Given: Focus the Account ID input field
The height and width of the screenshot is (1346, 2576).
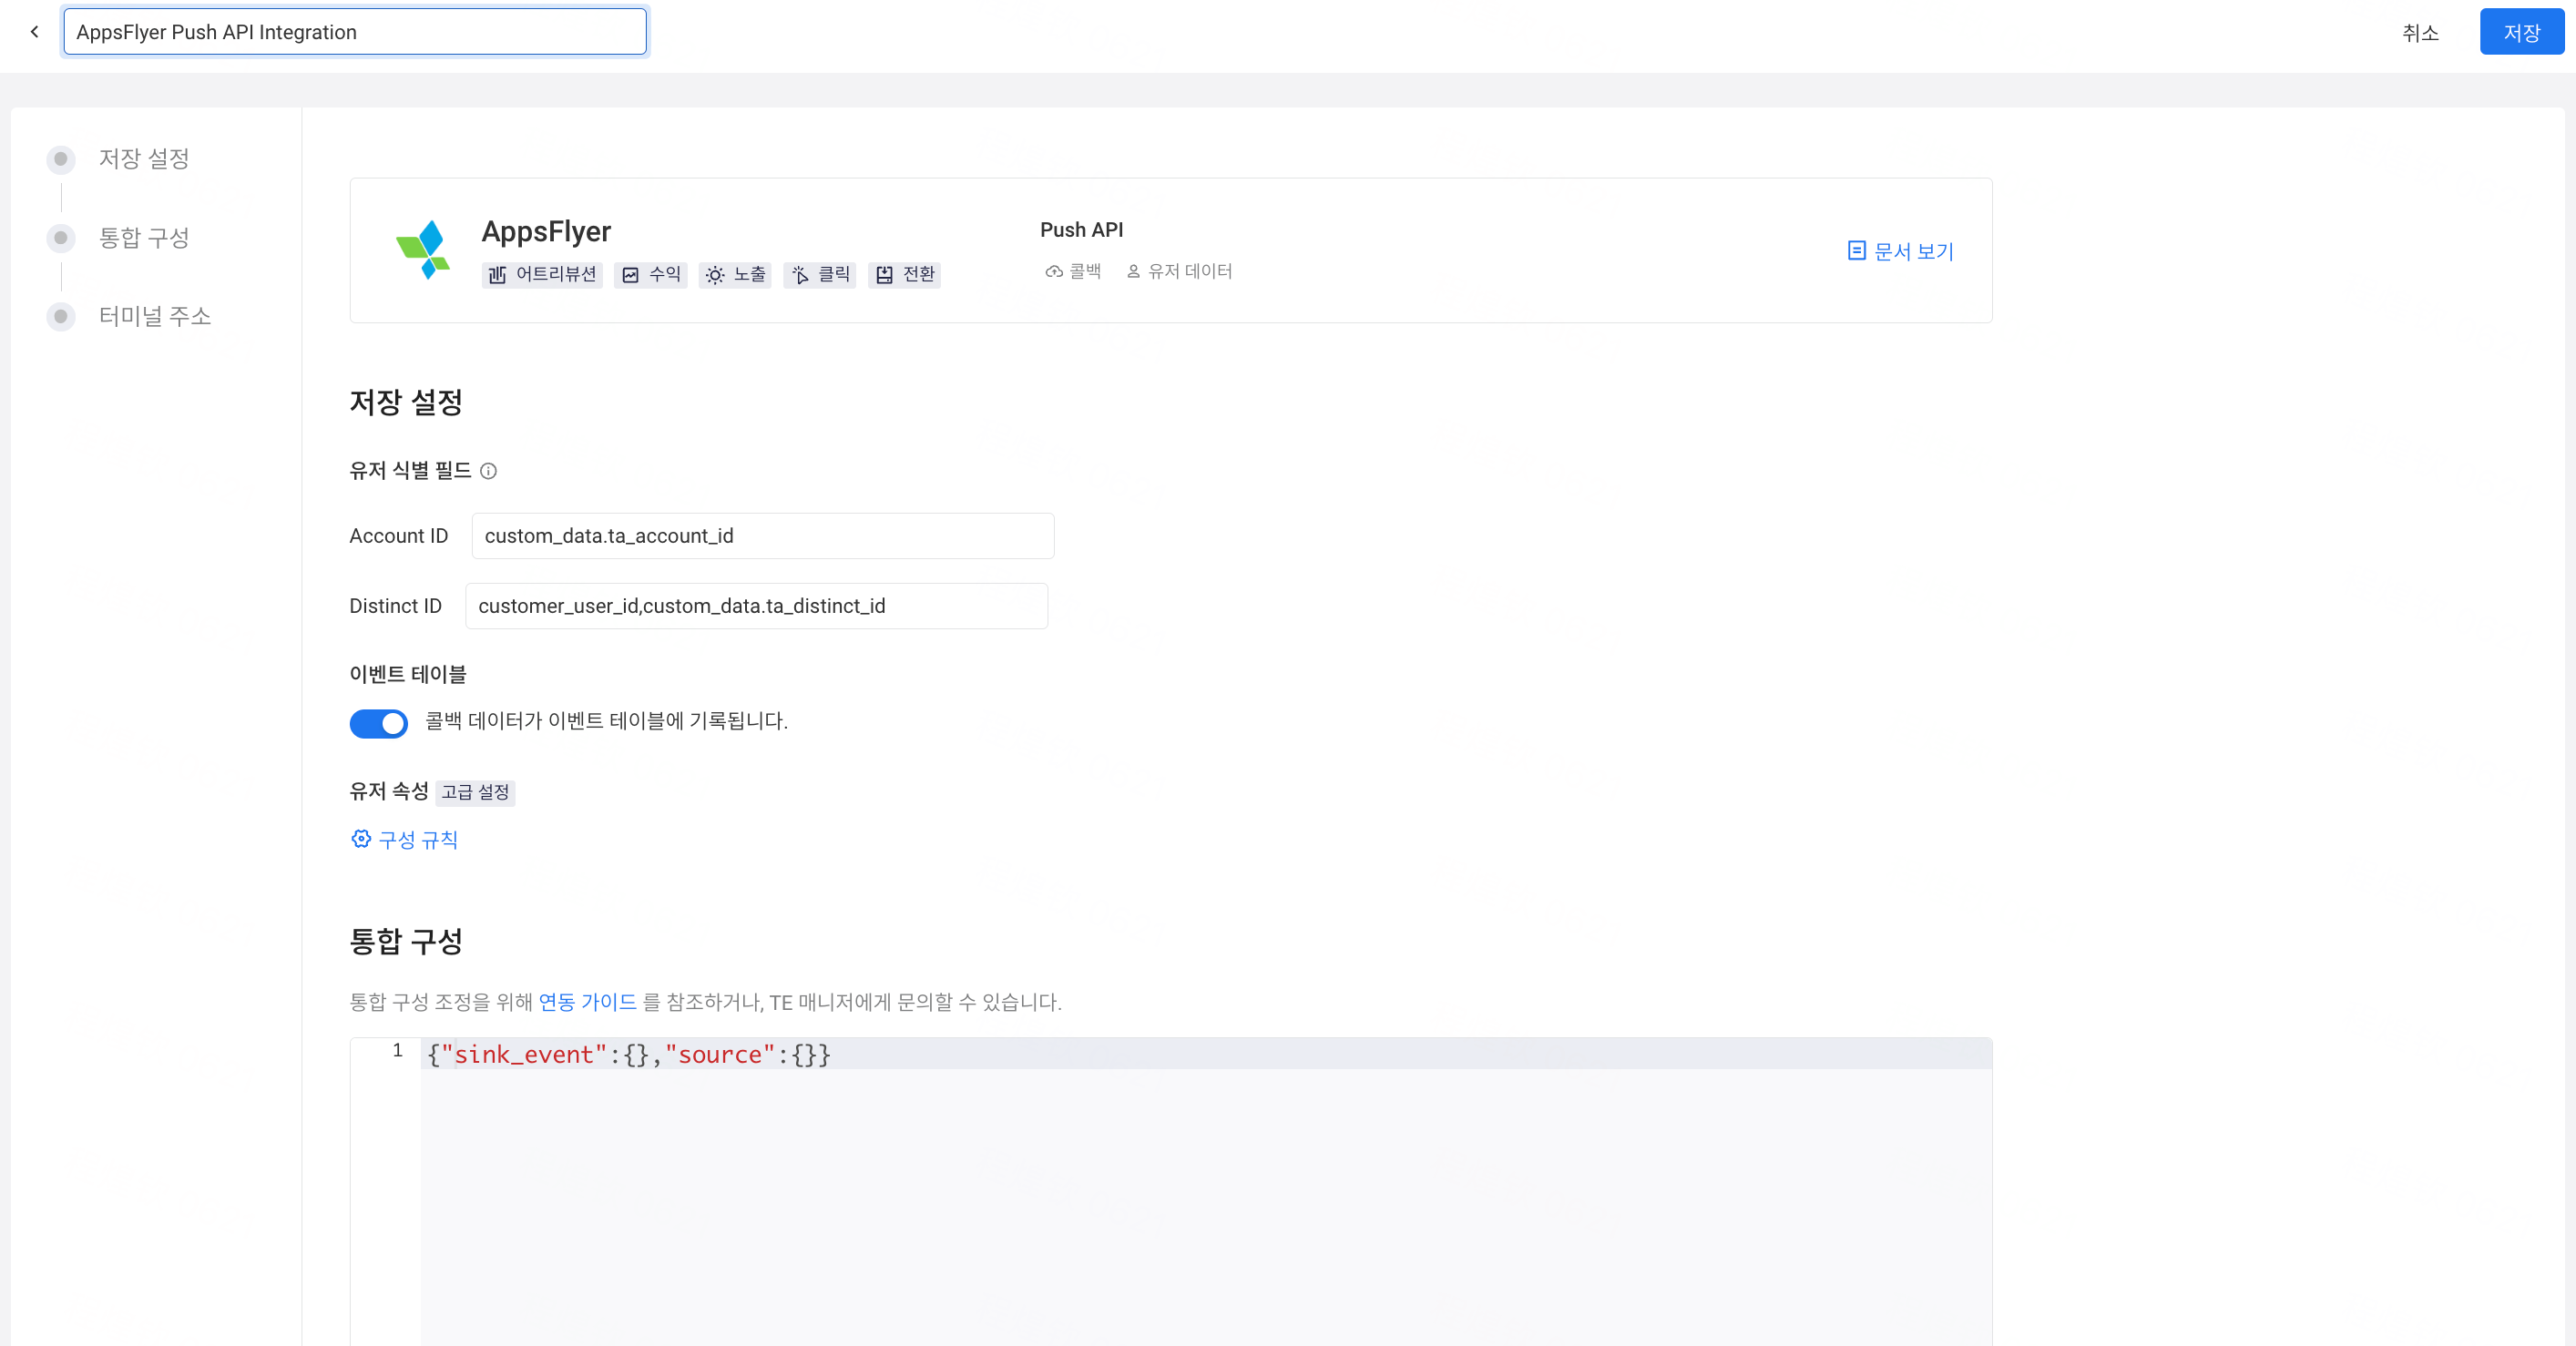Looking at the screenshot, I should (763, 536).
